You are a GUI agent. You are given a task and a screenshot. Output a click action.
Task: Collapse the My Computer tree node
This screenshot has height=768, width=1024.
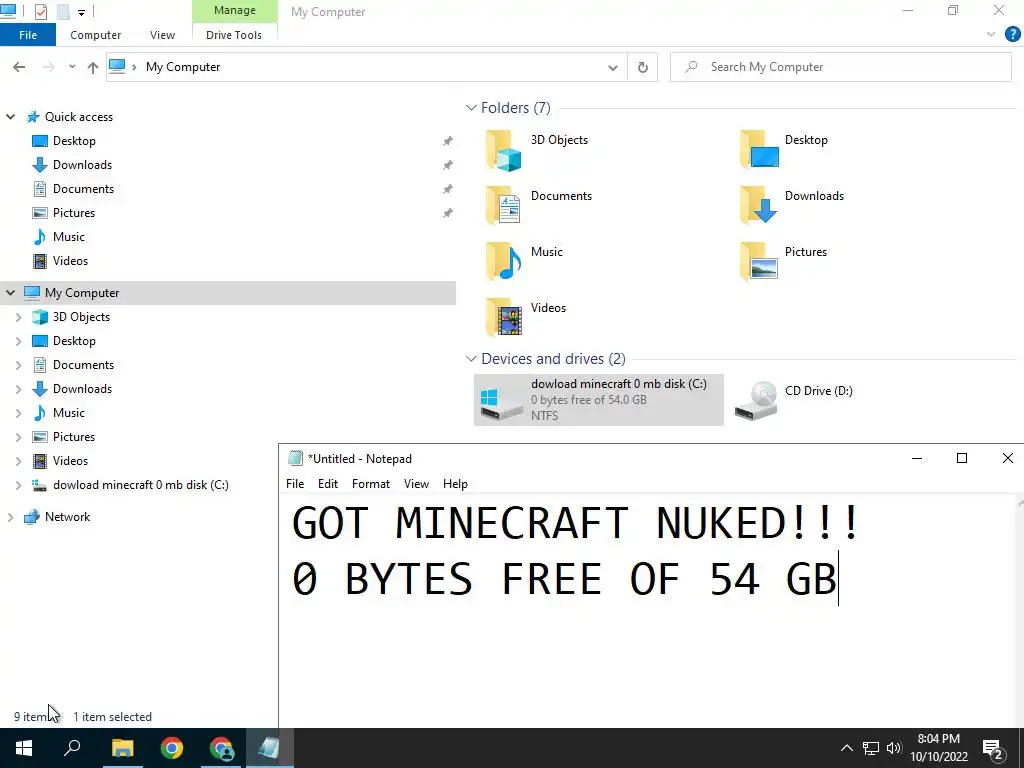point(10,293)
